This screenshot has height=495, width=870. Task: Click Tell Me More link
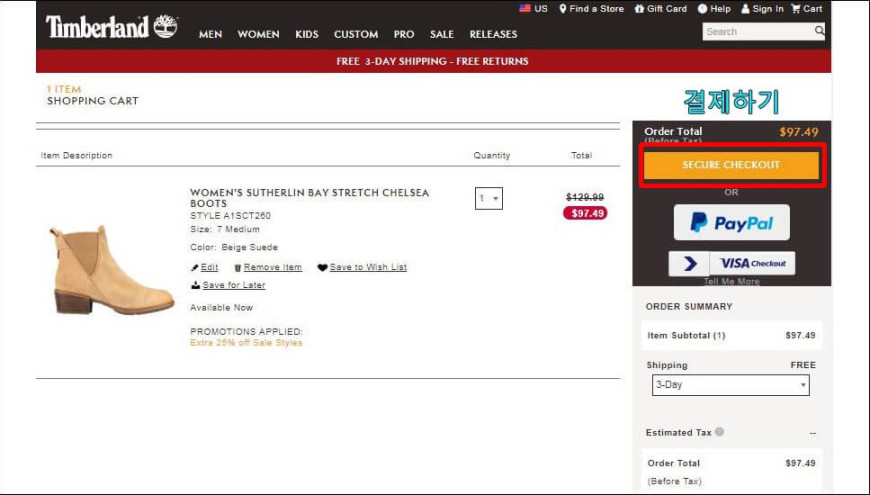[732, 281]
